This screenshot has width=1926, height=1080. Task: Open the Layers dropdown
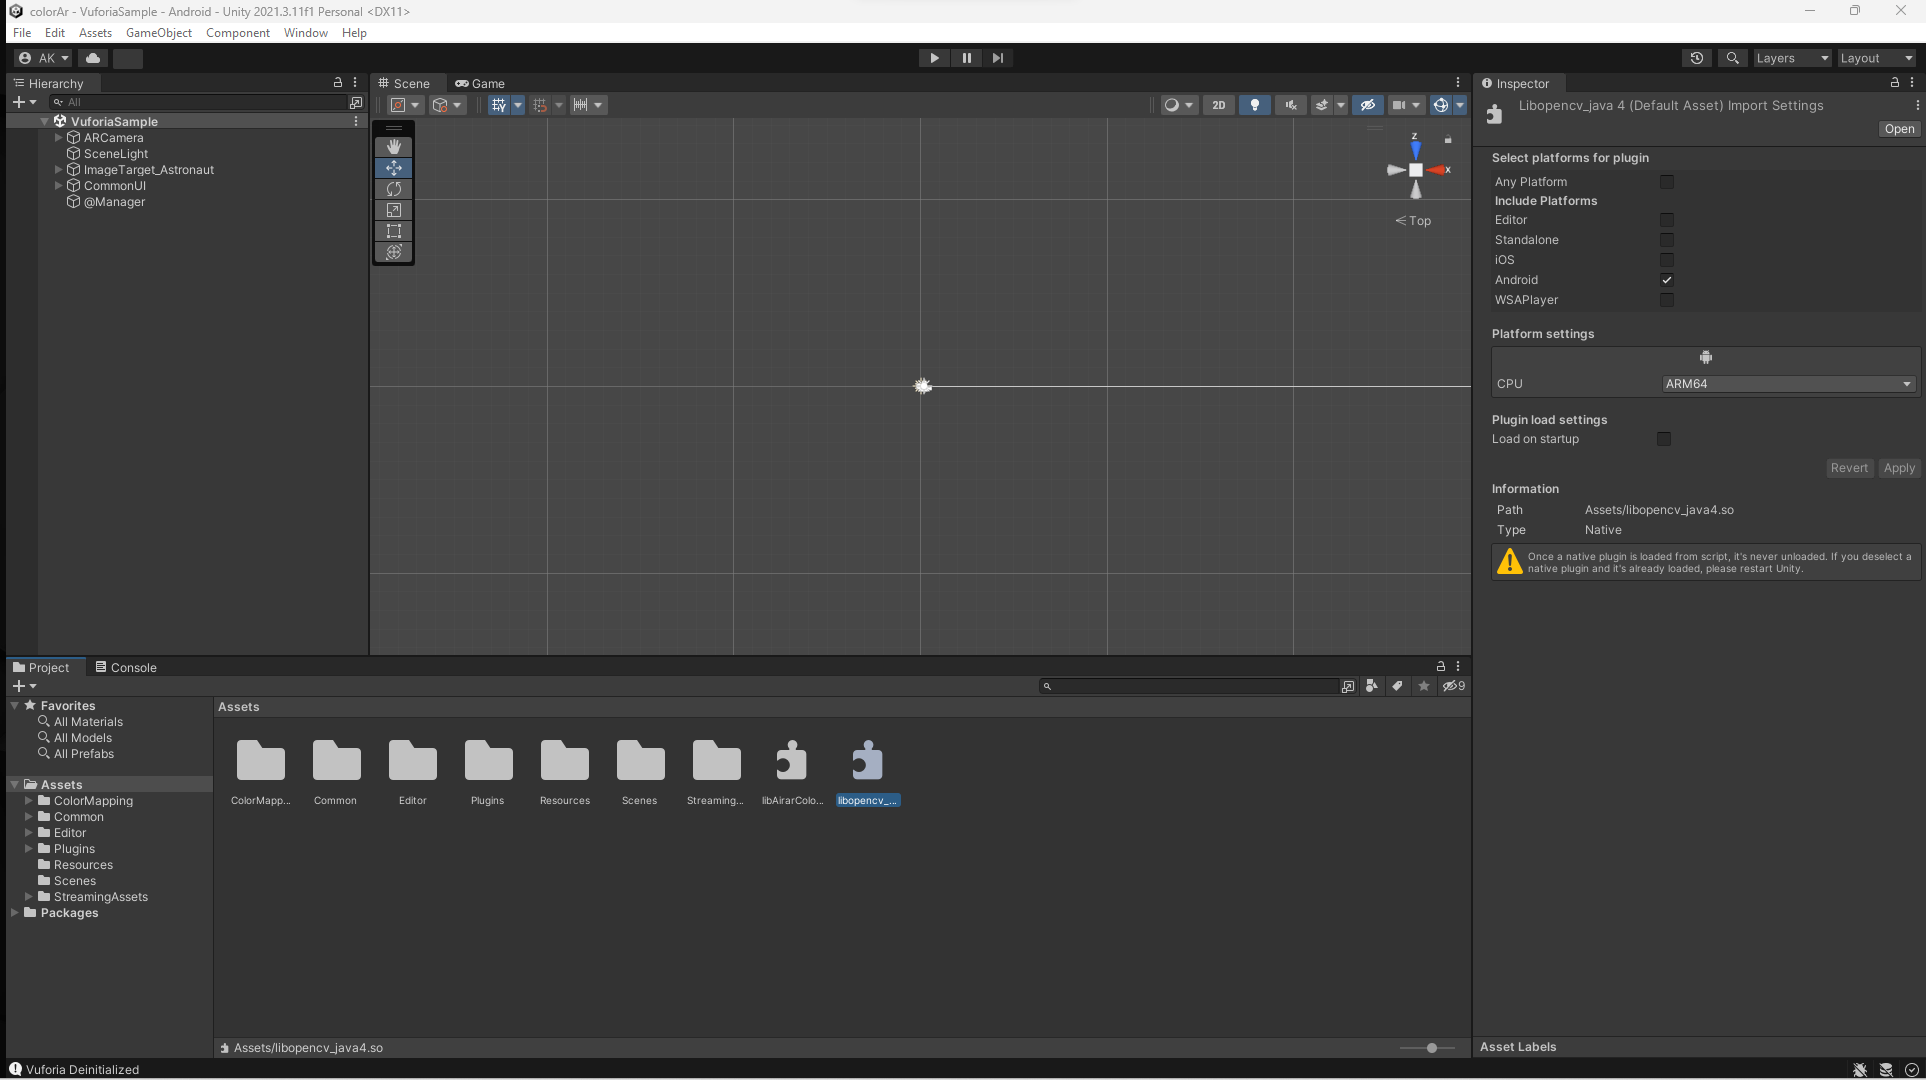pos(1790,58)
